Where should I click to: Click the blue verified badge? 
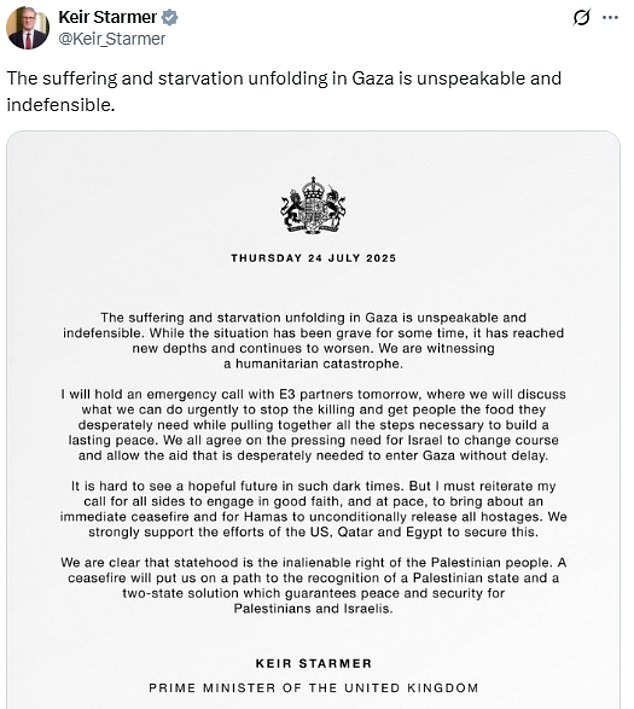pos(170,18)
